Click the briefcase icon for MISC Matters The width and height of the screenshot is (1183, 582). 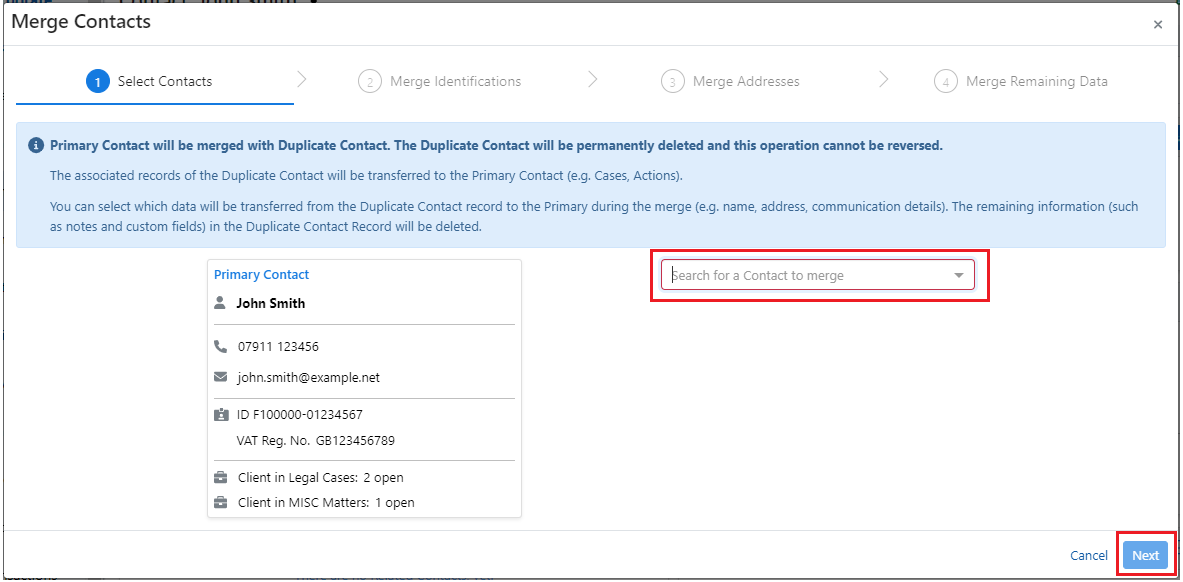221,502
